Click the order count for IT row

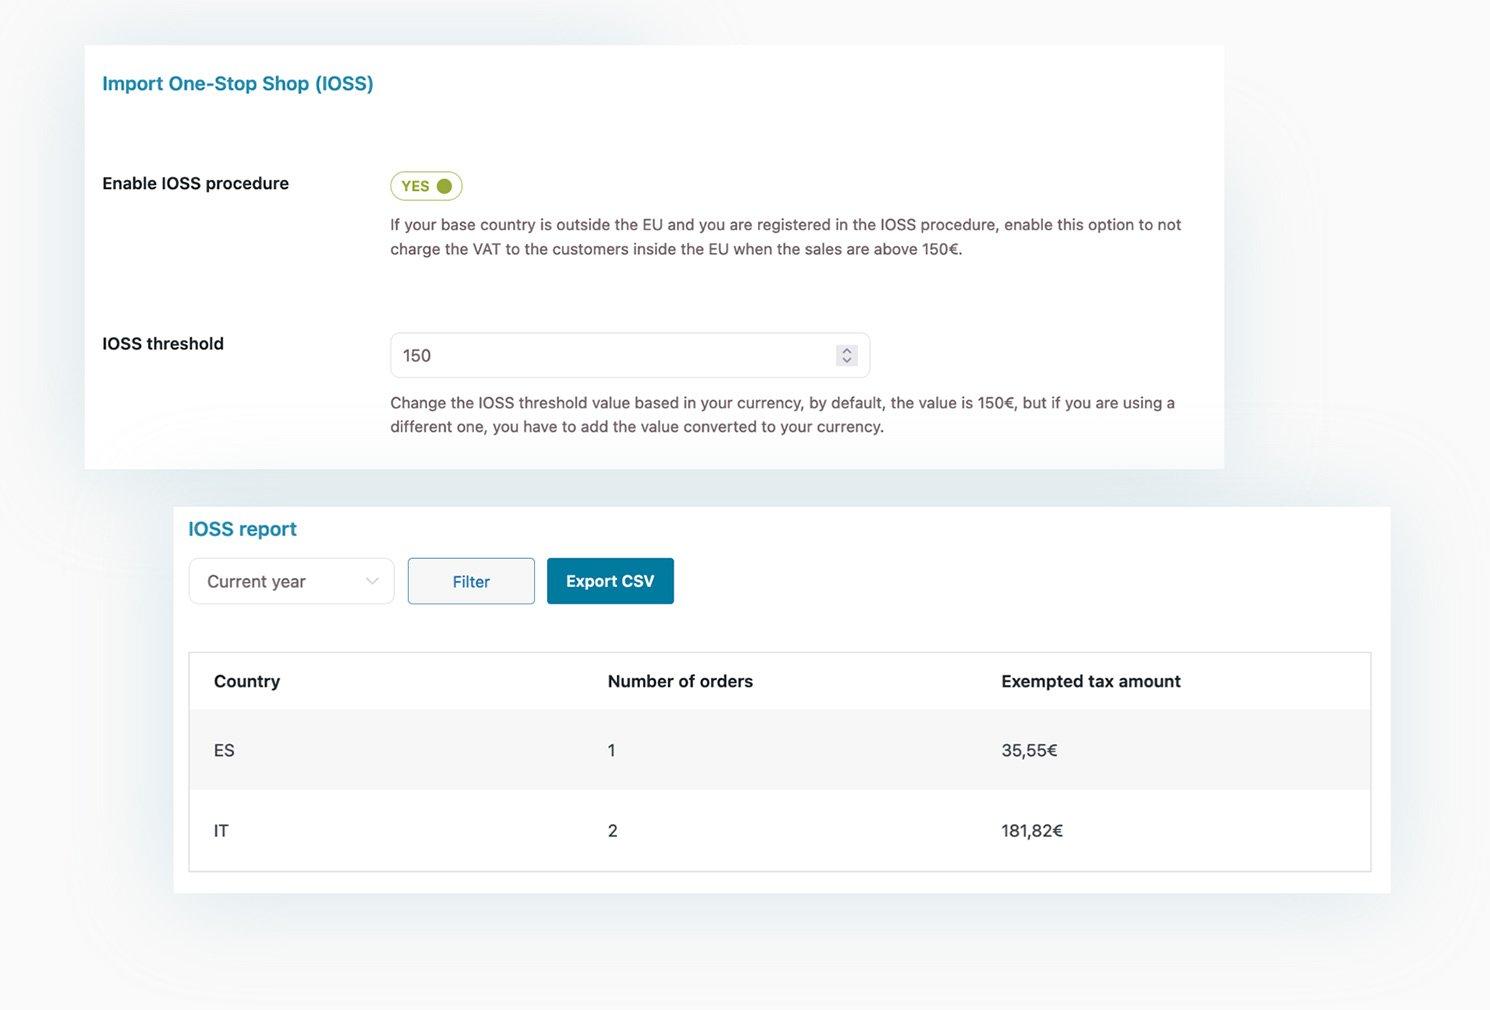tap(613, 830)
